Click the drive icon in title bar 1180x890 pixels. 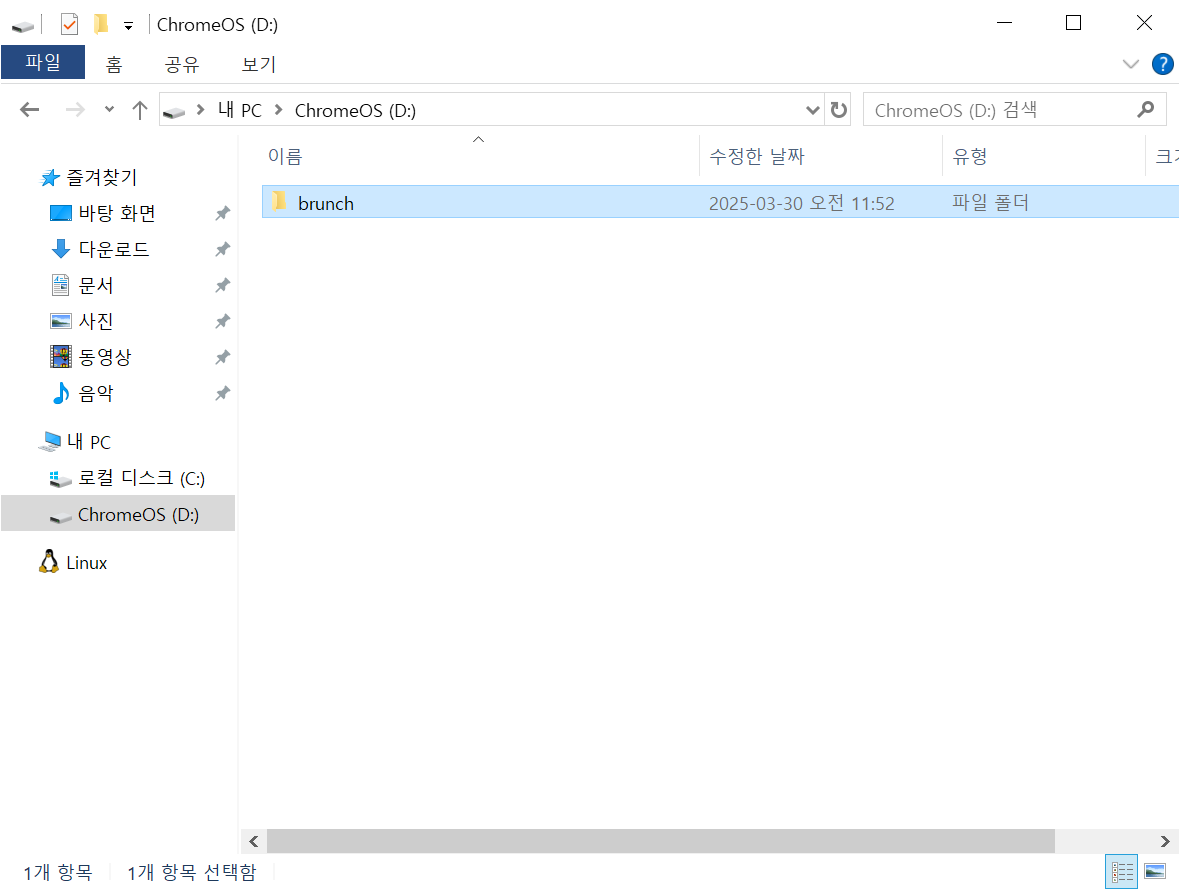click(23, 26)
